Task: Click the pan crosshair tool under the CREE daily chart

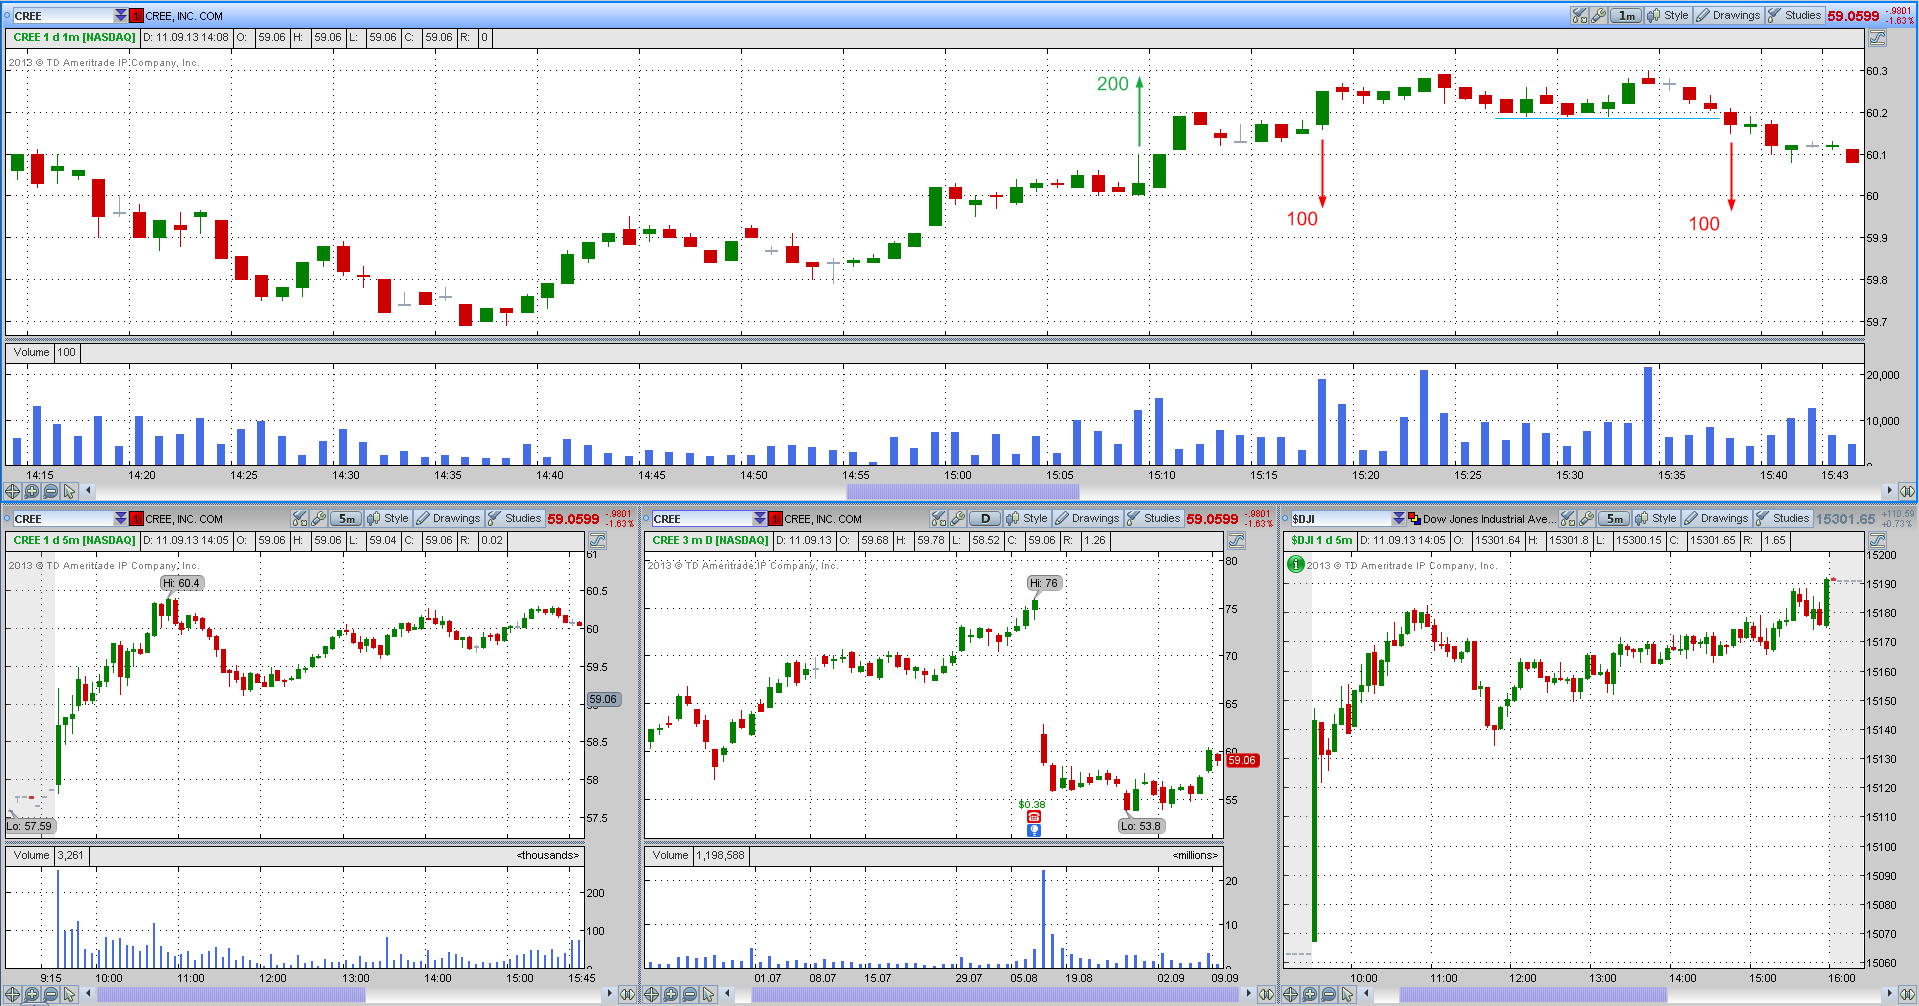Action: [651, 994]
